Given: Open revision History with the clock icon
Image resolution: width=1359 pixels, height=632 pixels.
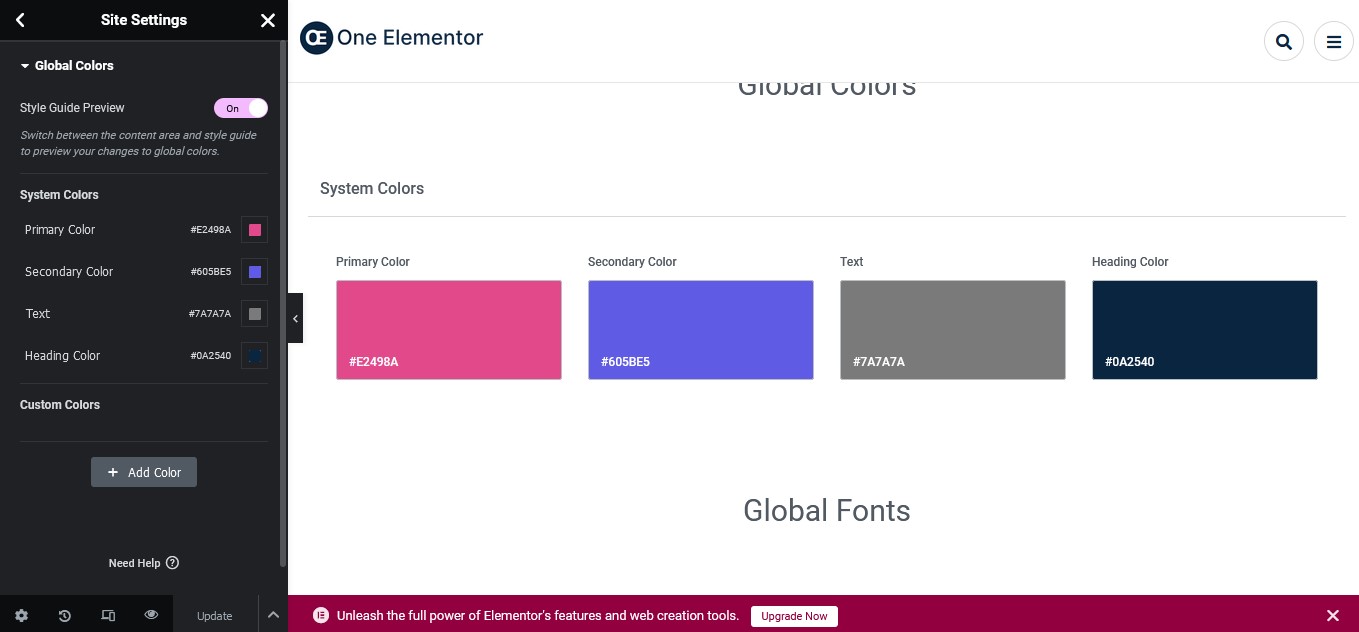Looking at the screenshot, I should click(64, 615).
